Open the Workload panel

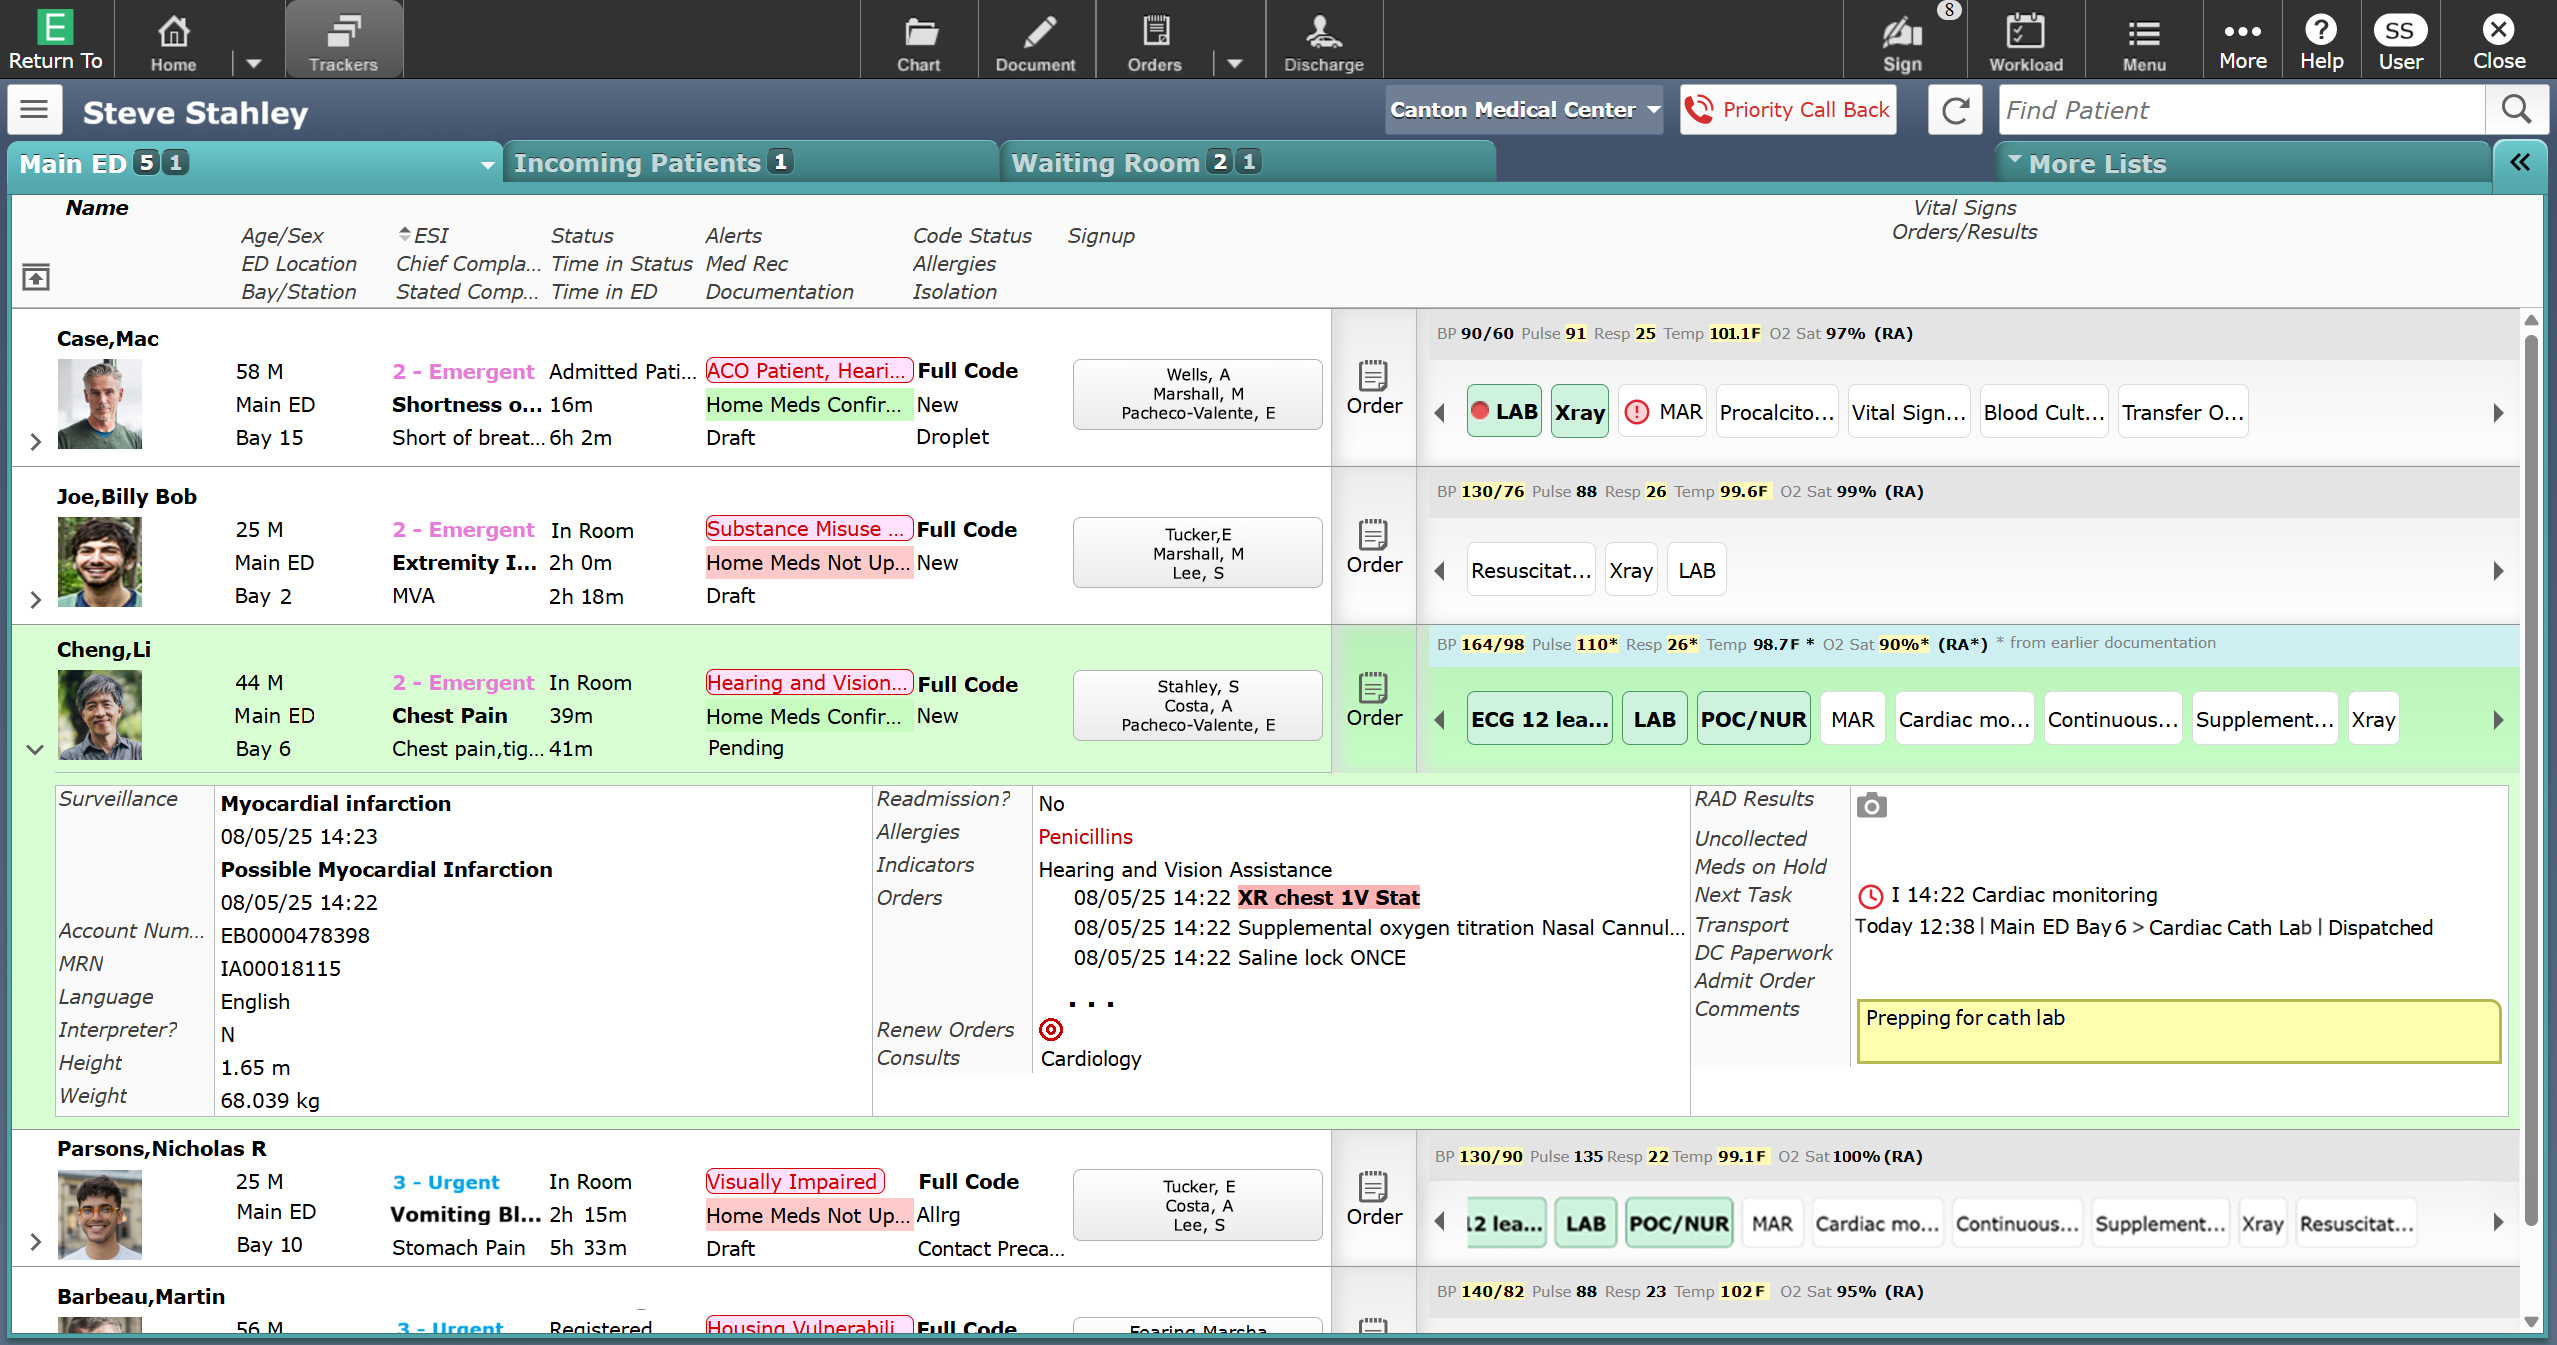click(x=2025, y=40)
